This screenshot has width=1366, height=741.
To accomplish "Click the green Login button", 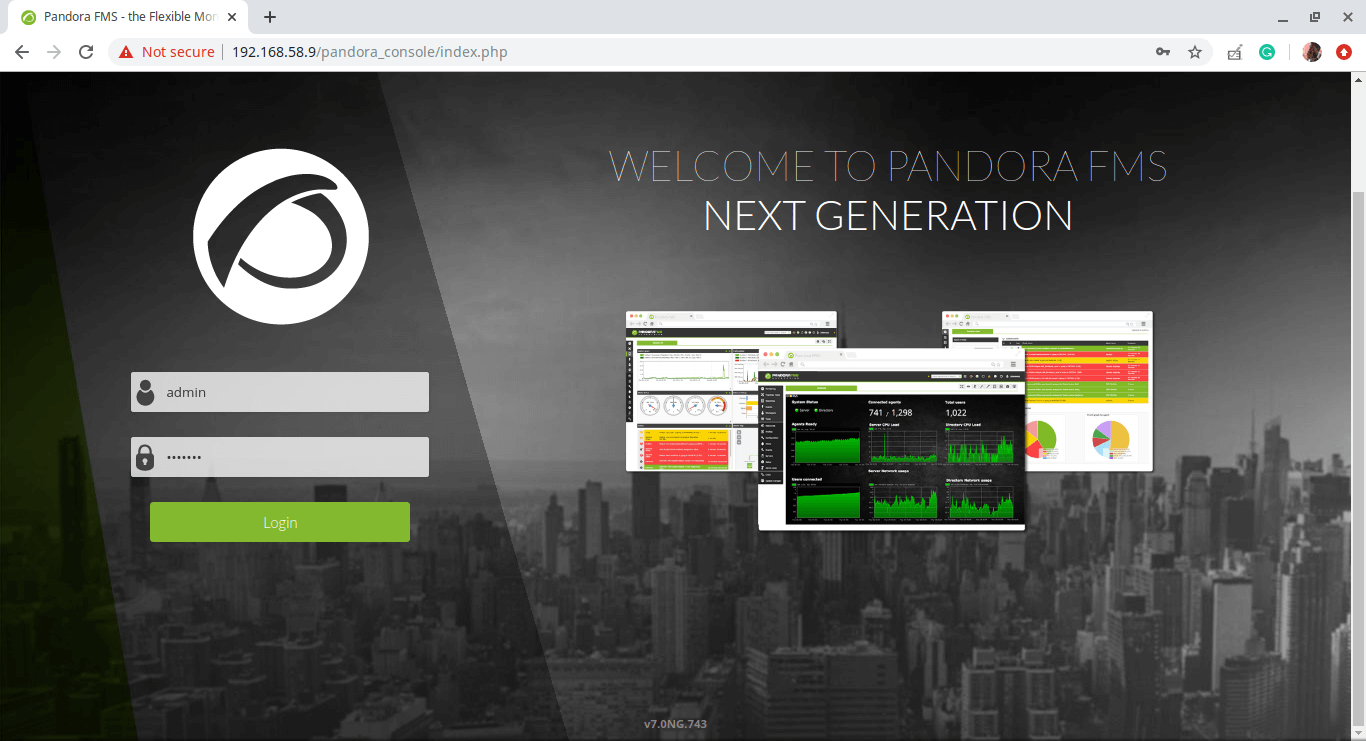I will (x=280, y=522).
